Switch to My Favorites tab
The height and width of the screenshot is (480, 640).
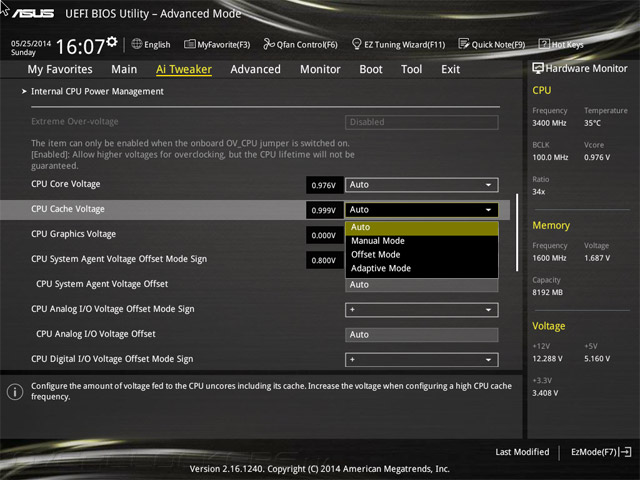[60, 69]
